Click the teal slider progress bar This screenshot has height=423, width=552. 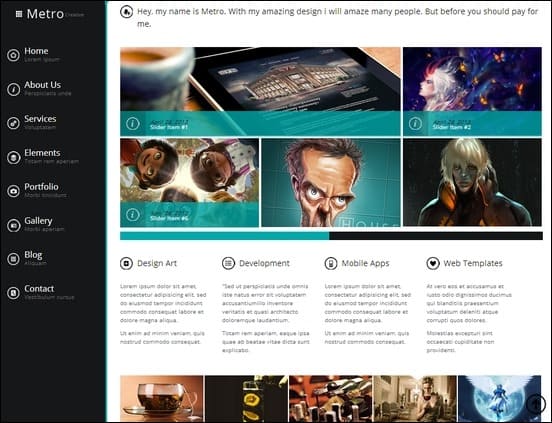[x=225, y=236]
